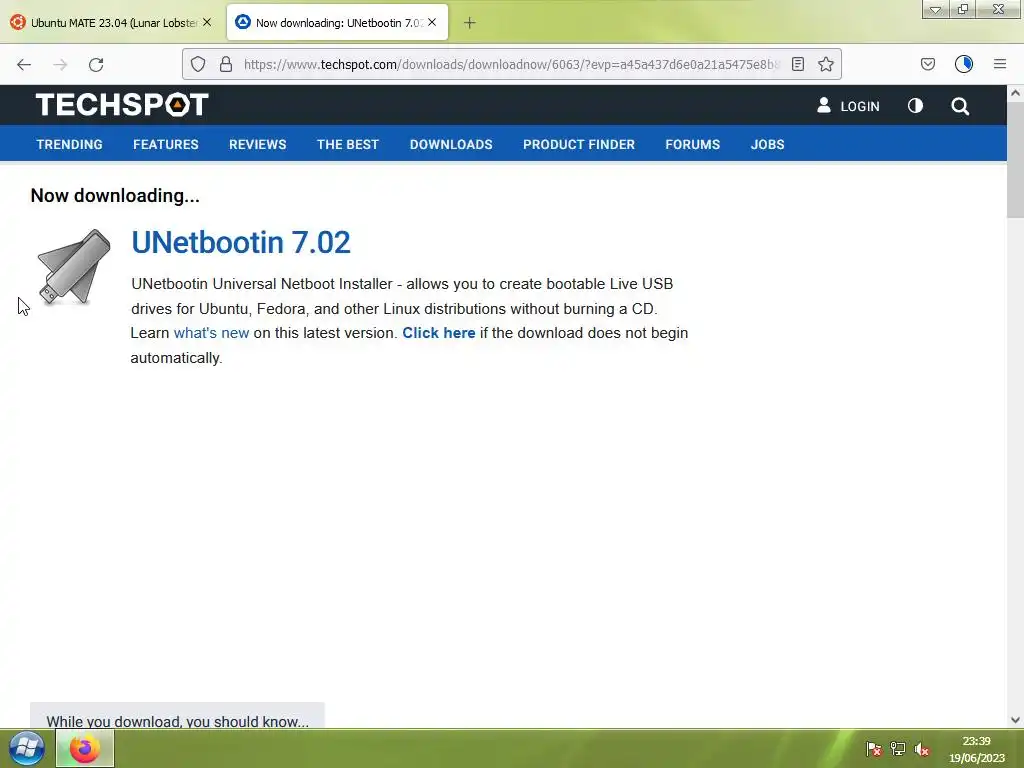The image size is (1024, 768).
Task: Open the tracking protection shield icon
Action: point(198,64)
